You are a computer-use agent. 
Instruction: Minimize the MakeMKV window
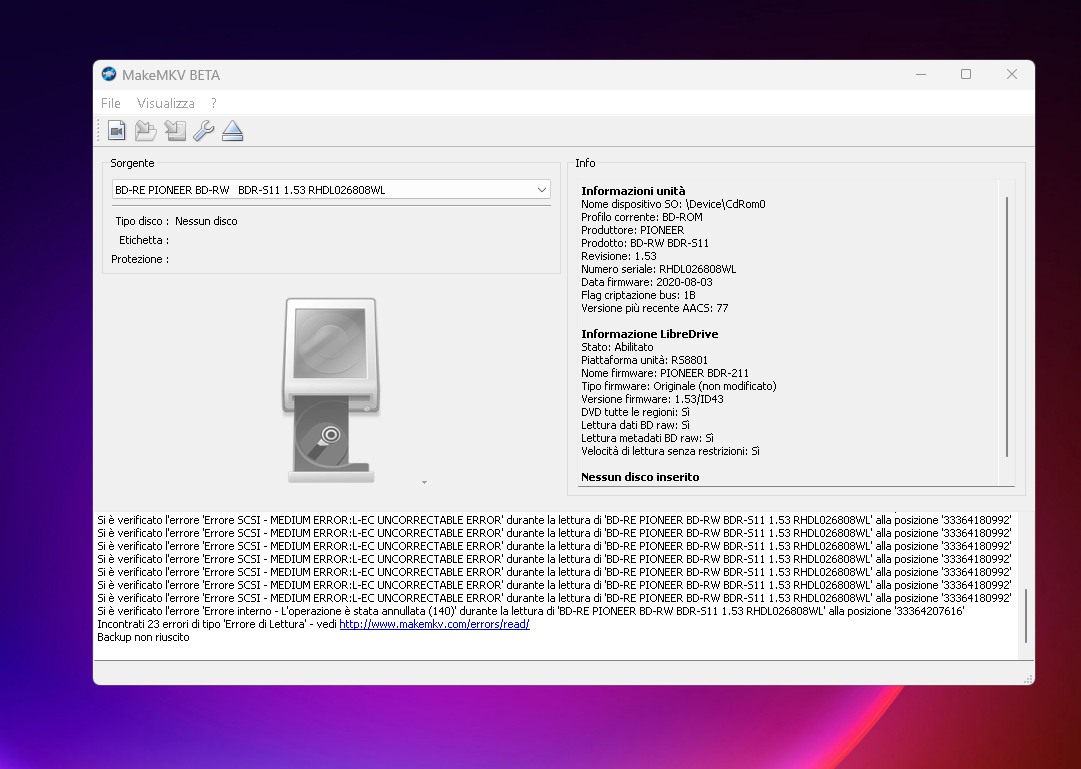coord(921,74)
